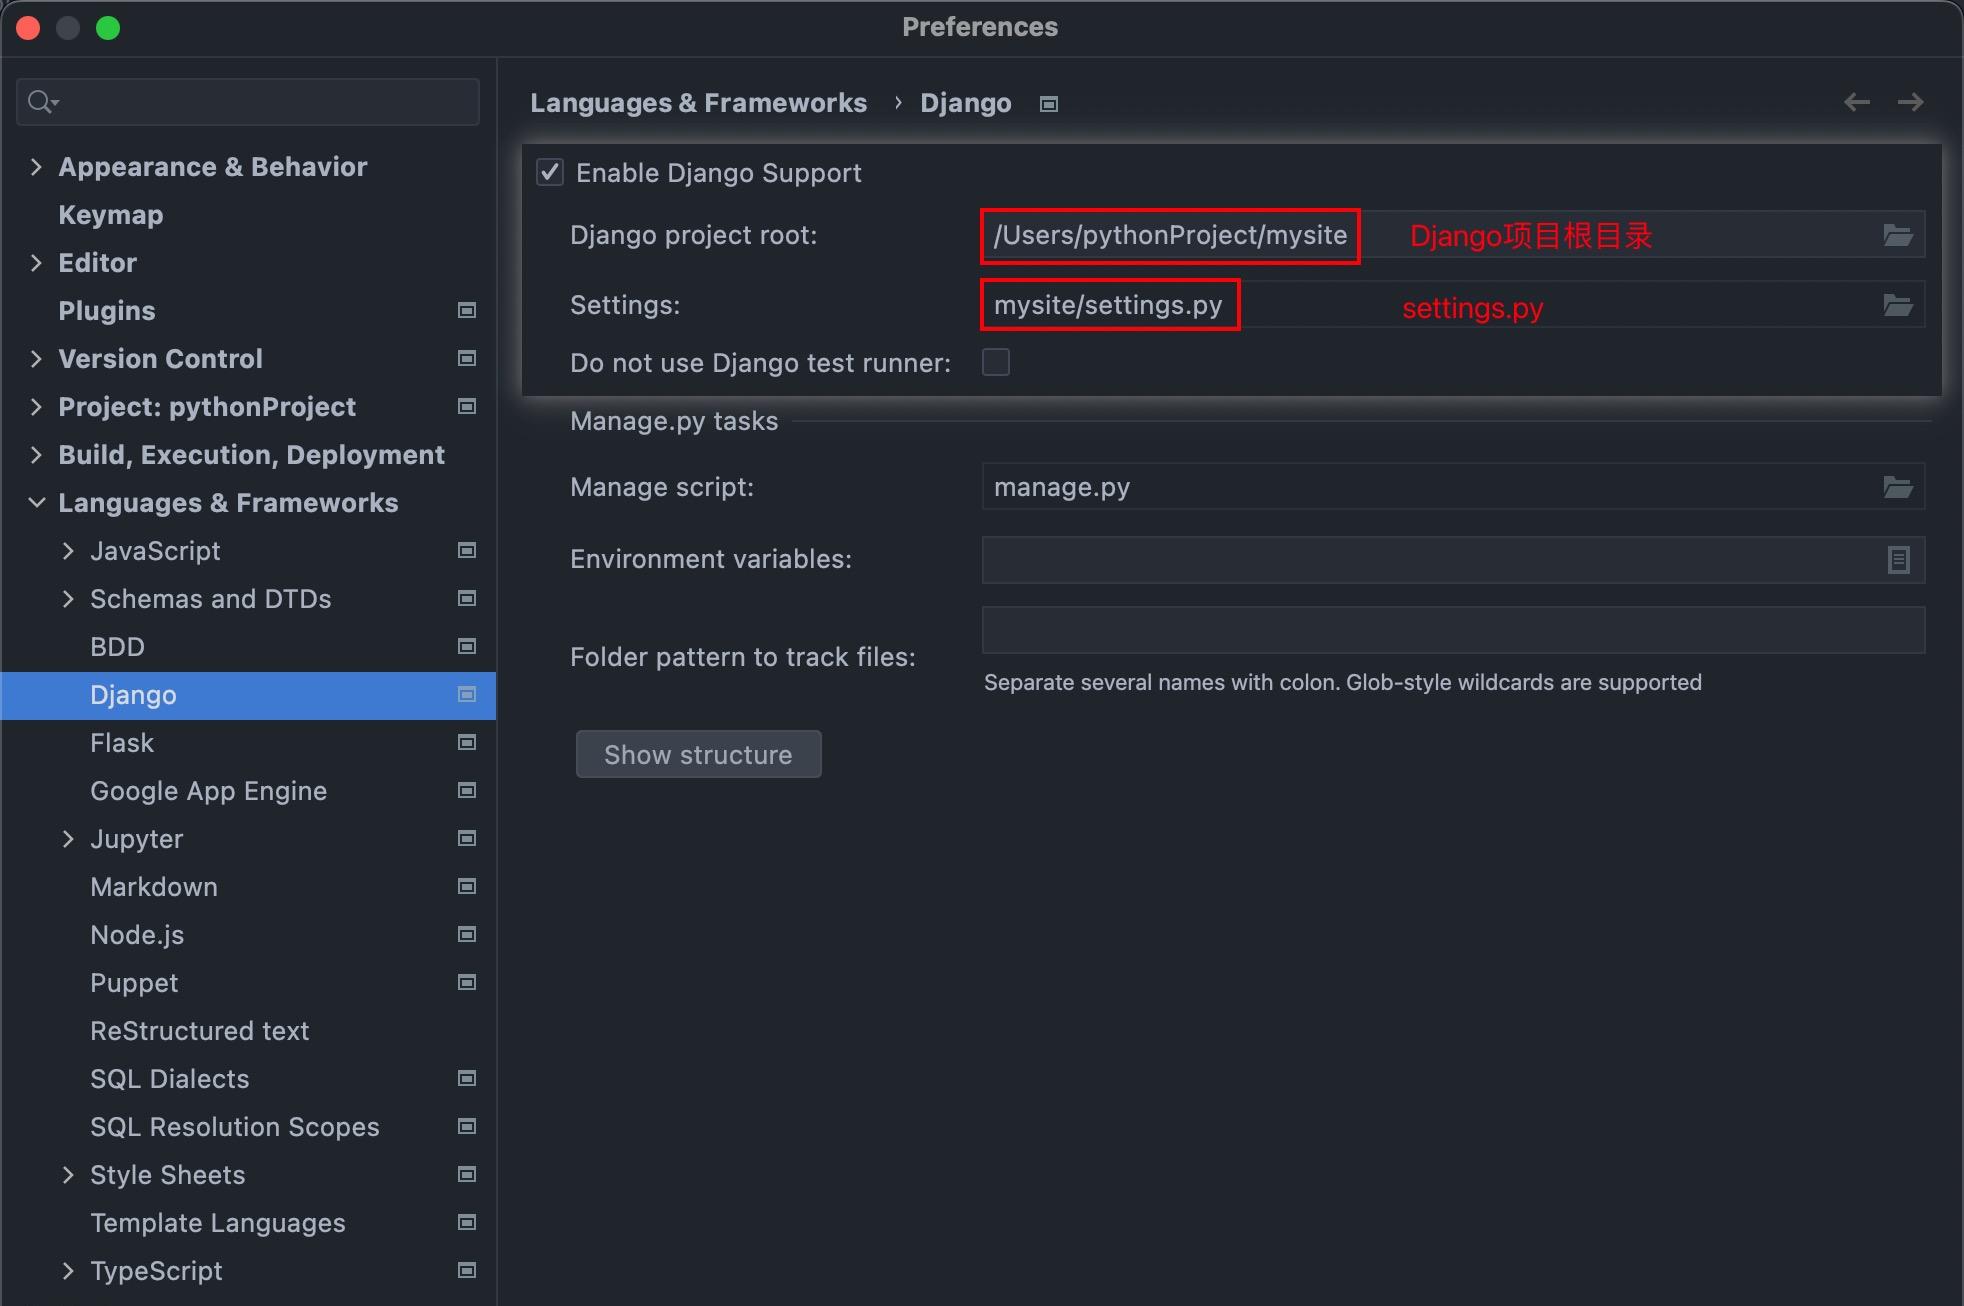Click the project-level icon next to JavaScript
Viewport: 1964px width, 1306px height.
[x=466, y=550]
